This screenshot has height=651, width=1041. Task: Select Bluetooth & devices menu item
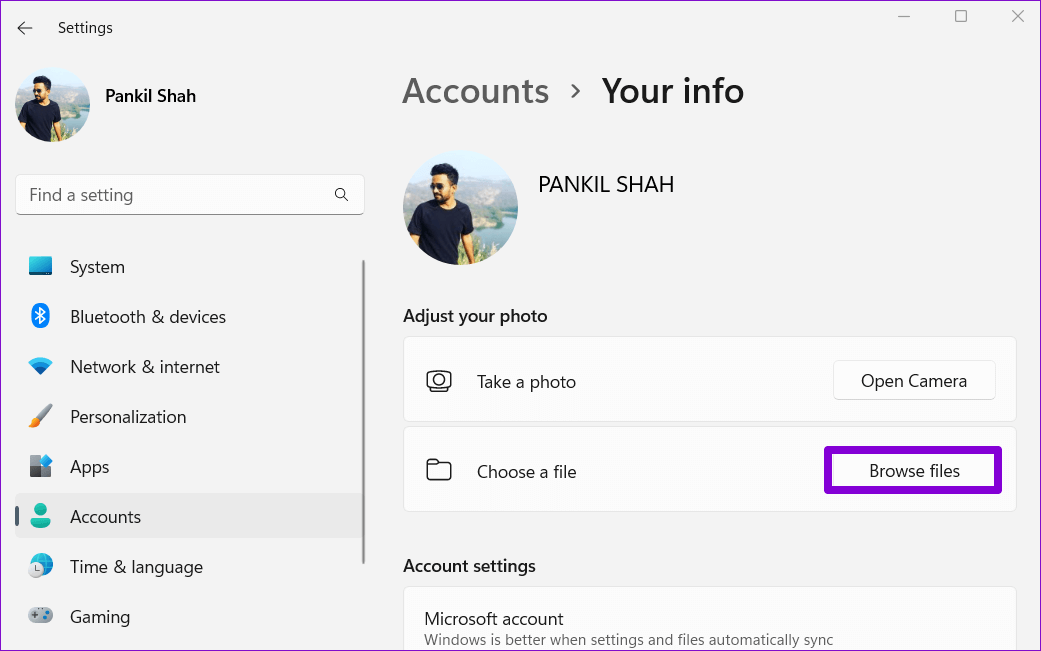[148, 317]
